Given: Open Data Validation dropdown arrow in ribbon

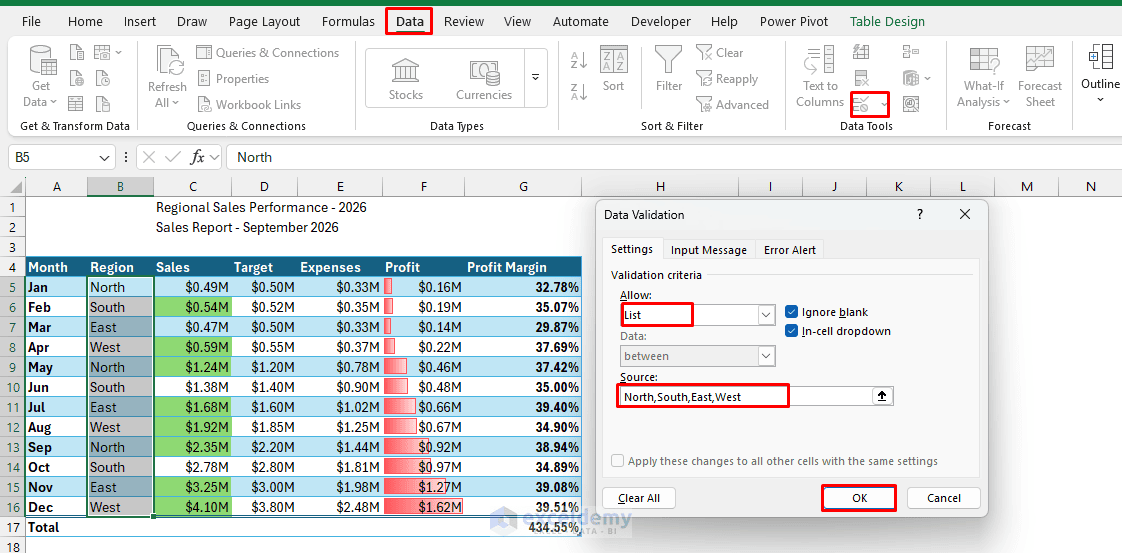Looking at the screenshot, I should tap(884, 105).
